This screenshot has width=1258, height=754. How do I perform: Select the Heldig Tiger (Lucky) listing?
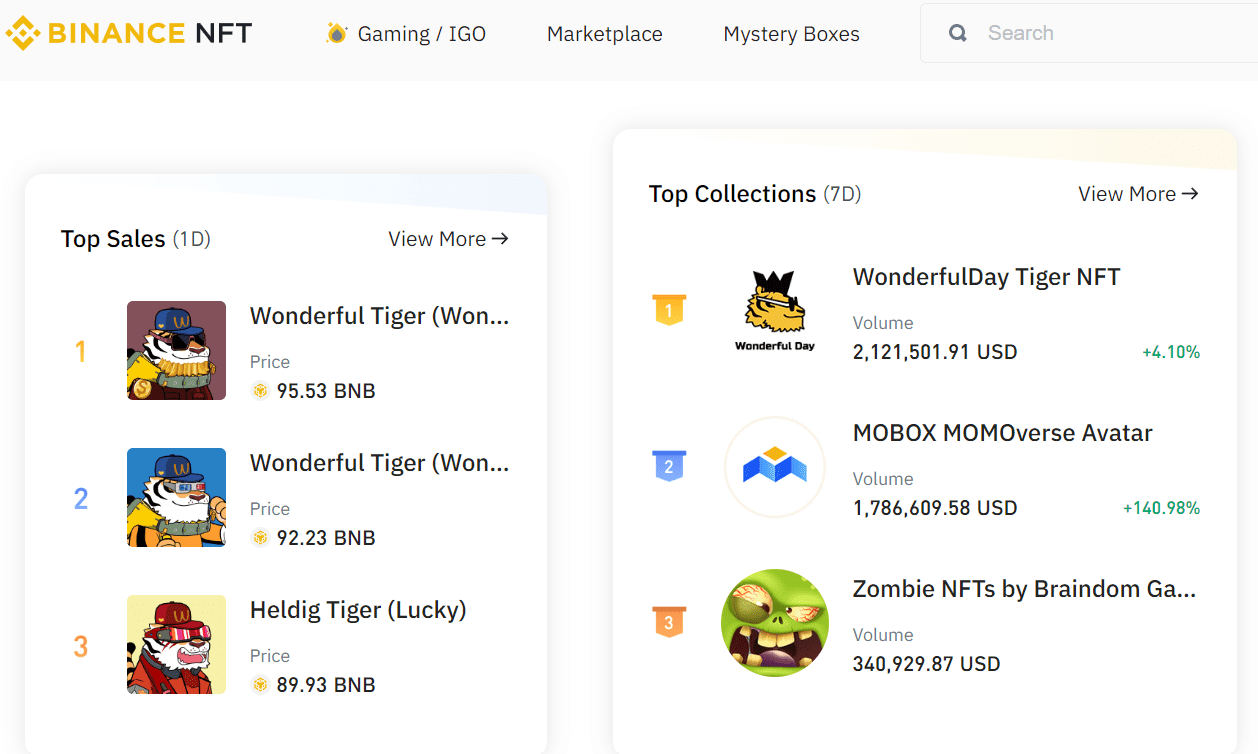pos(358,610)
